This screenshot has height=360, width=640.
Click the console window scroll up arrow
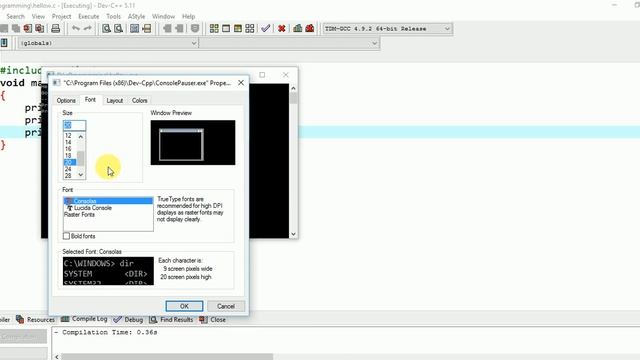pos(293,88)
